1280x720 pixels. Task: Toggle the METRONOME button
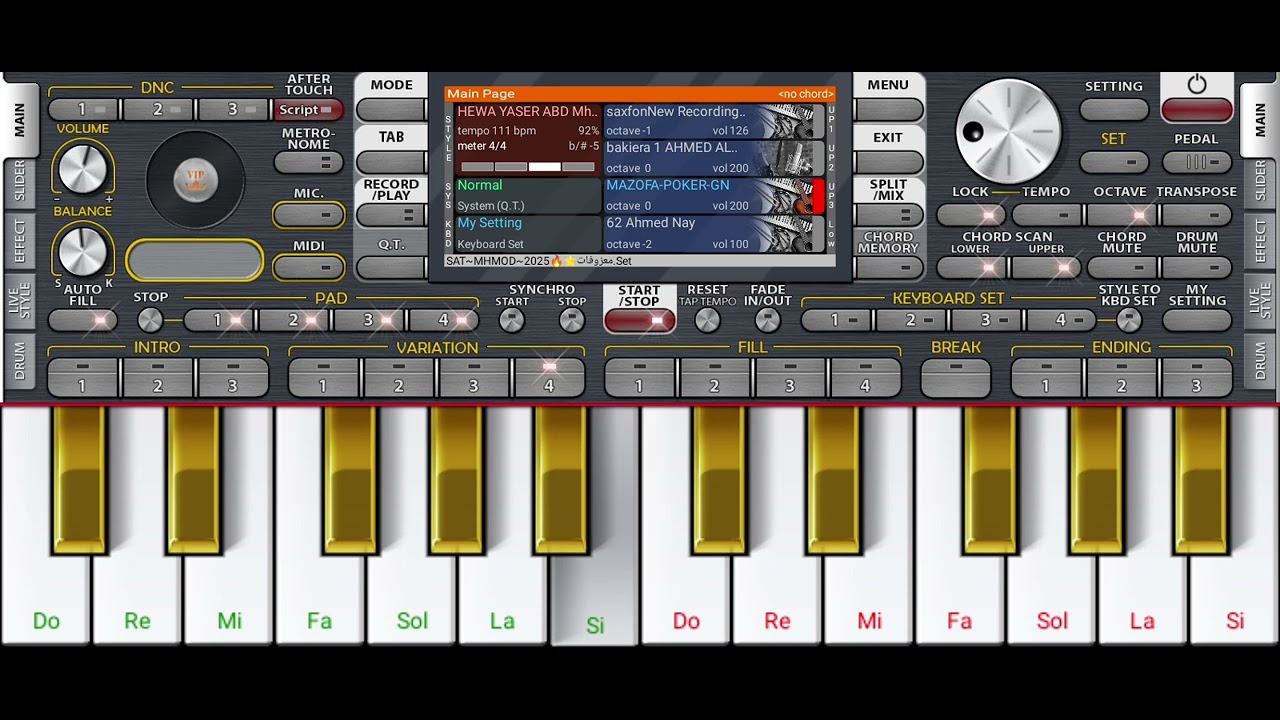pos(308,162)
